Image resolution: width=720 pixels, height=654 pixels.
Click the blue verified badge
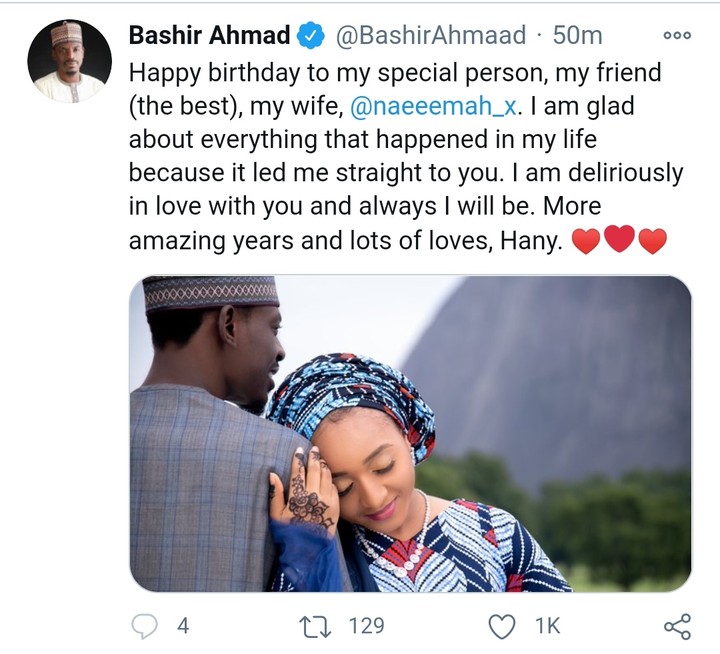coord(309,36)
